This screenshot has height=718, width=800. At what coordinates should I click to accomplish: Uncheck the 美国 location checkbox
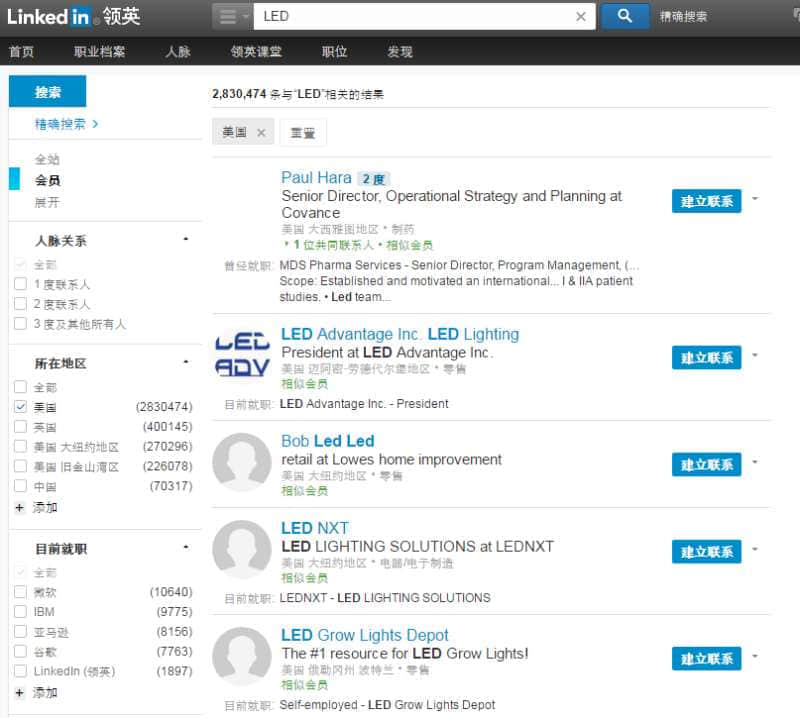[x=21, y=408]
